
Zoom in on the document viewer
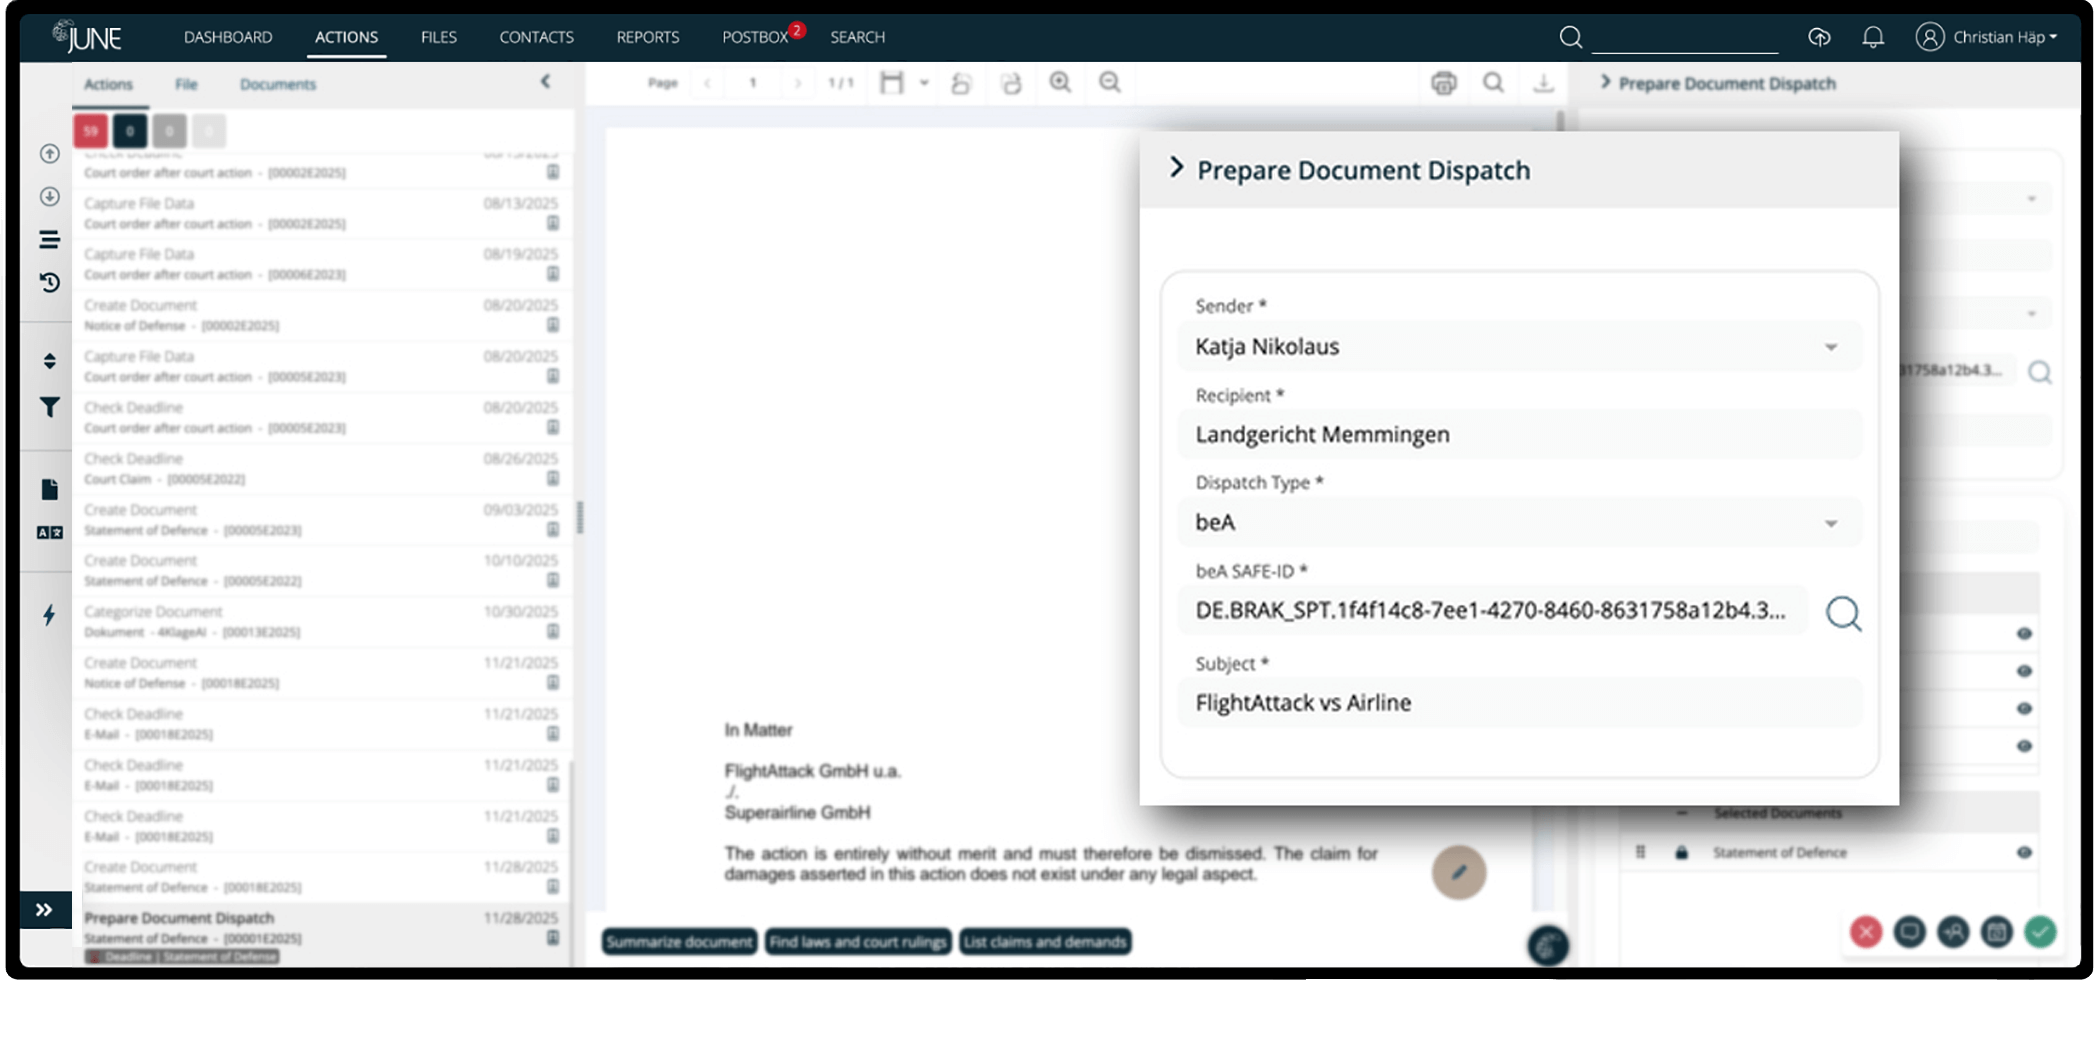pos(1060,83)
